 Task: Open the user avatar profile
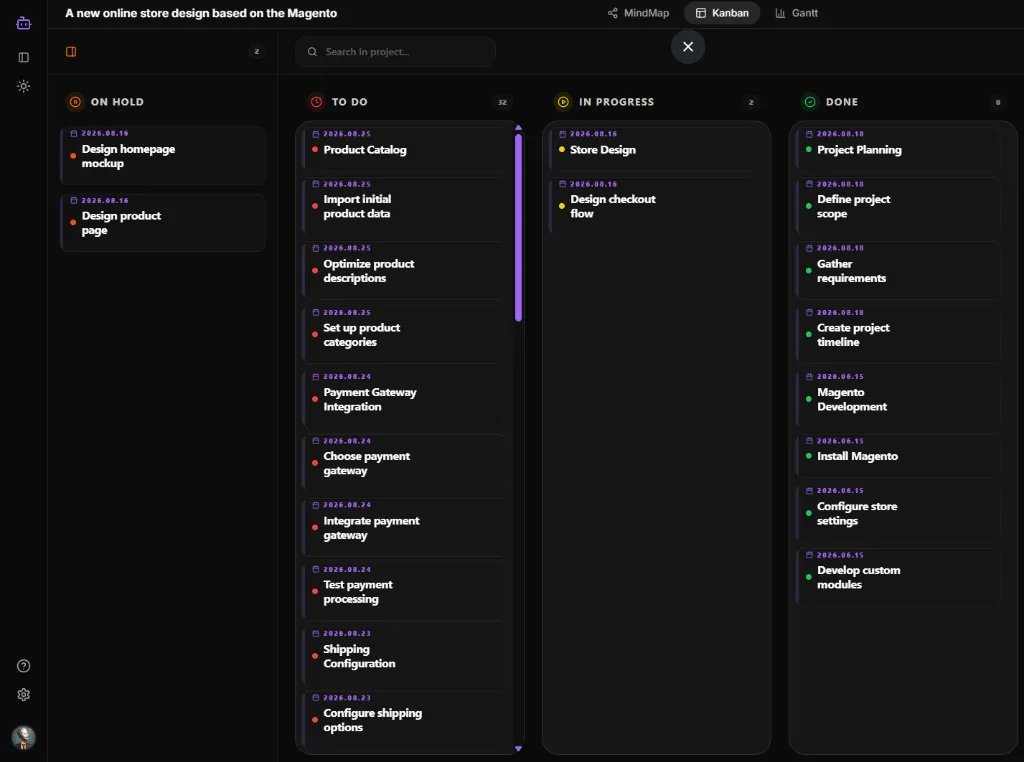pos(24,738)
